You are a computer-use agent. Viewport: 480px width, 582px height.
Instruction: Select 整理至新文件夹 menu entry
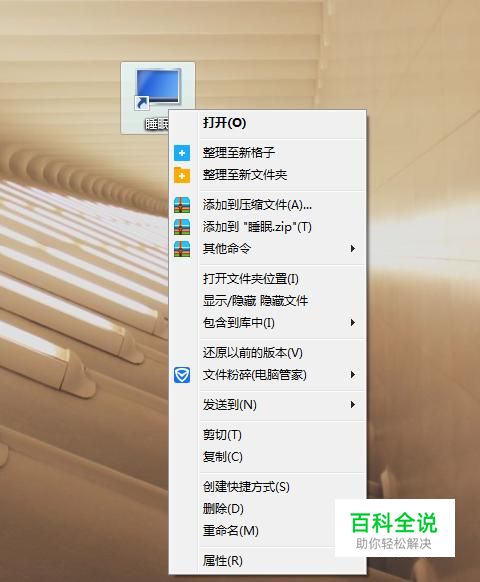click(x=267, y=175)
